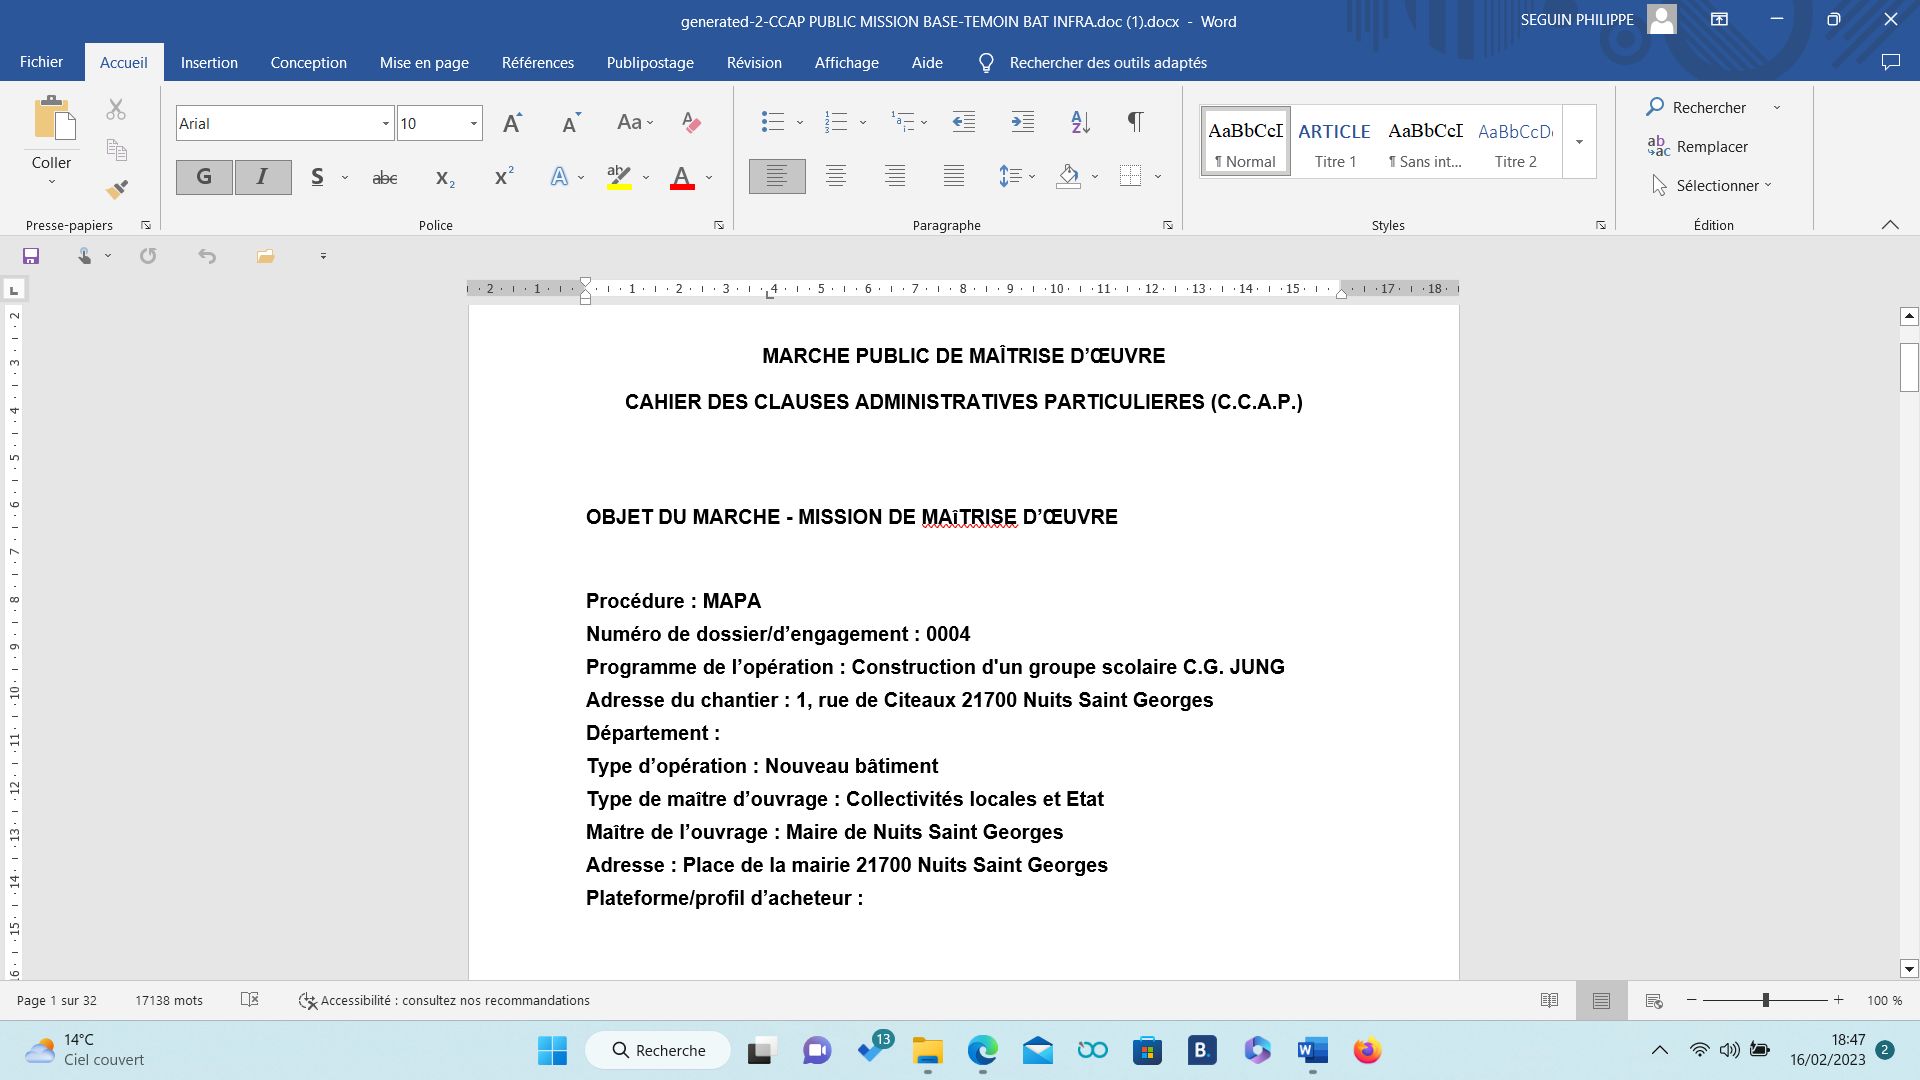Click the accessibility checker status icon
The width and height of the screenshot is (1920, 1080).
(308, 1000)
